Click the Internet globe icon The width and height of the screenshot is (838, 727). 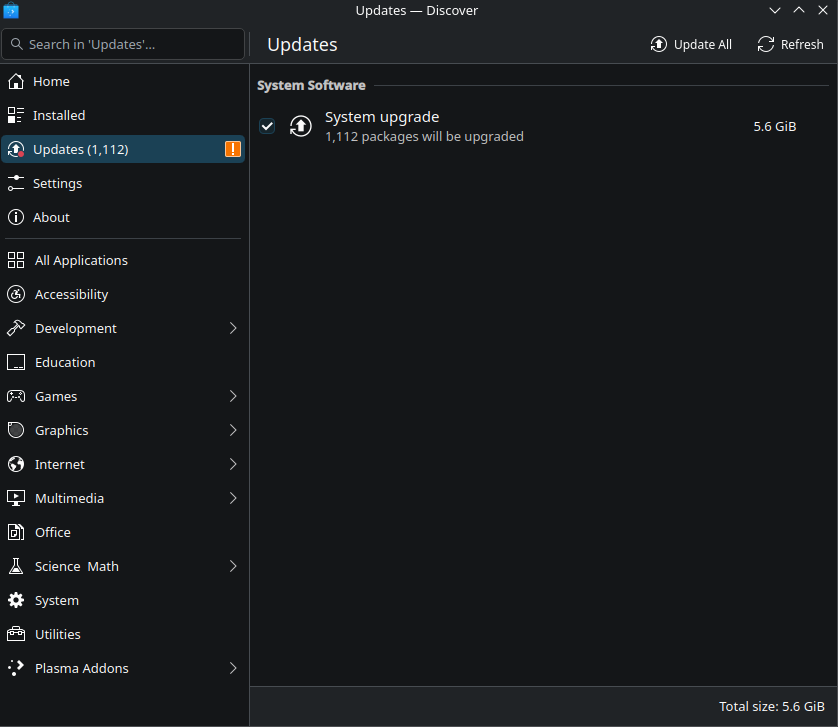(16, 464)
